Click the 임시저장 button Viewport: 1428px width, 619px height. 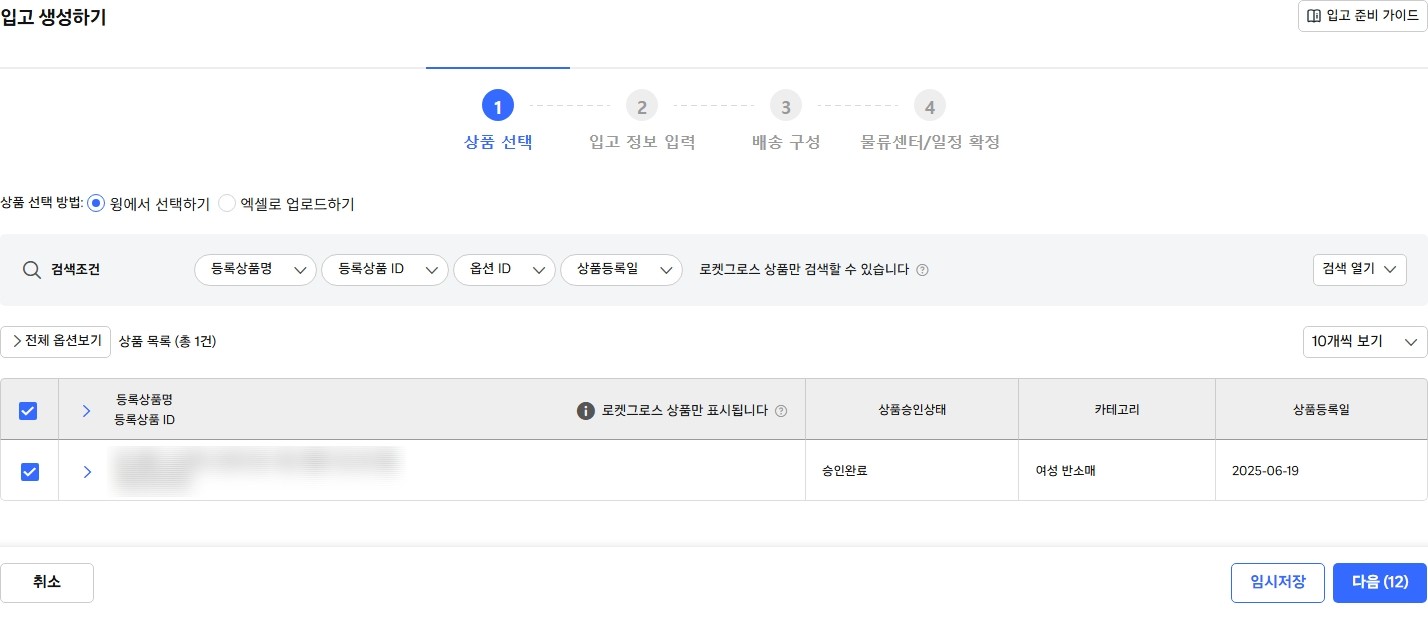tap(1277, 583)
